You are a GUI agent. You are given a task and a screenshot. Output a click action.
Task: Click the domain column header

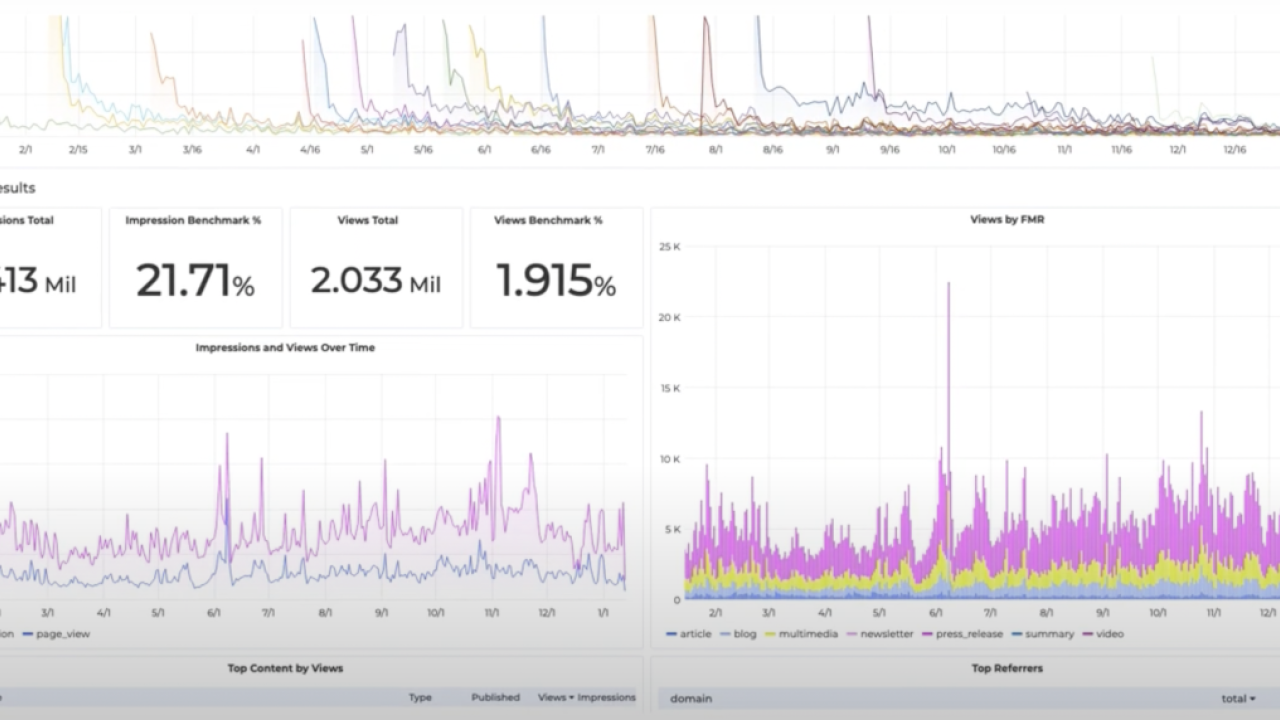[691, 698]
